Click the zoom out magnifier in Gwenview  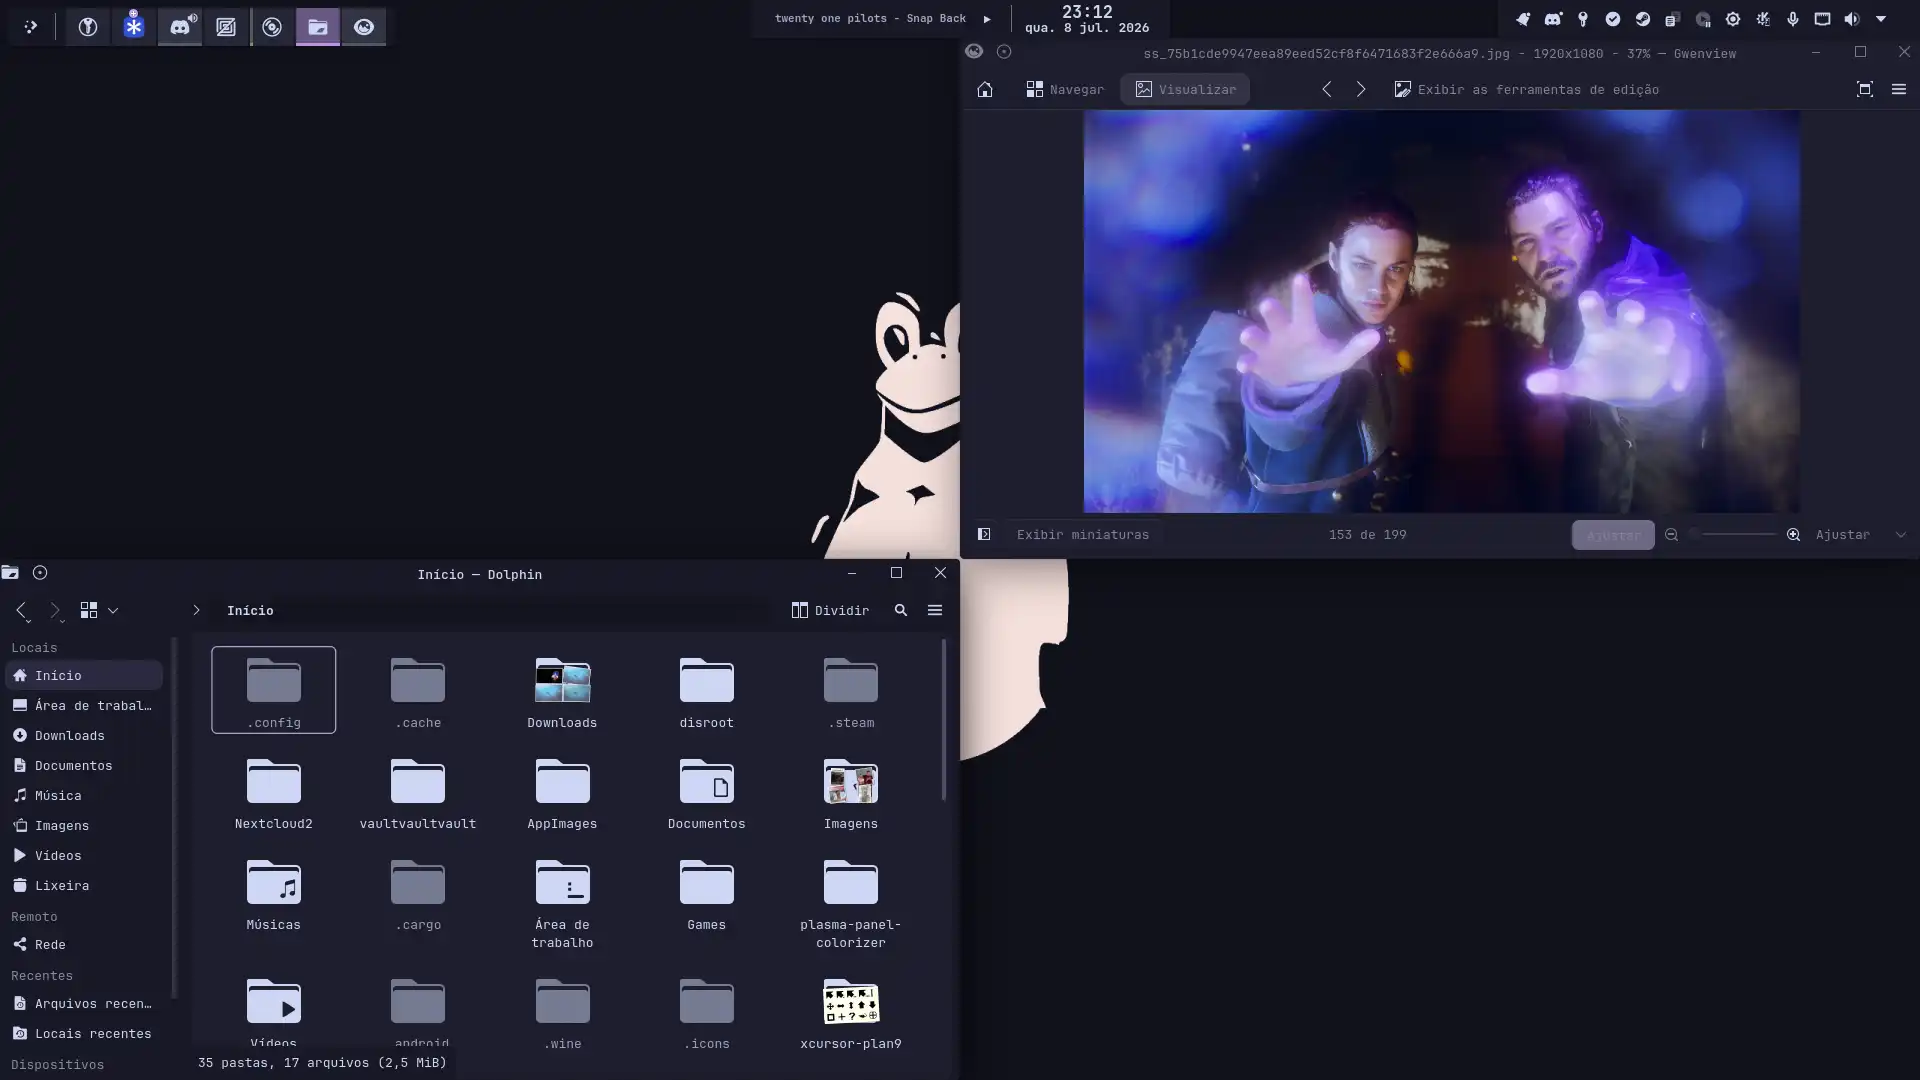tap(1671, 535)
